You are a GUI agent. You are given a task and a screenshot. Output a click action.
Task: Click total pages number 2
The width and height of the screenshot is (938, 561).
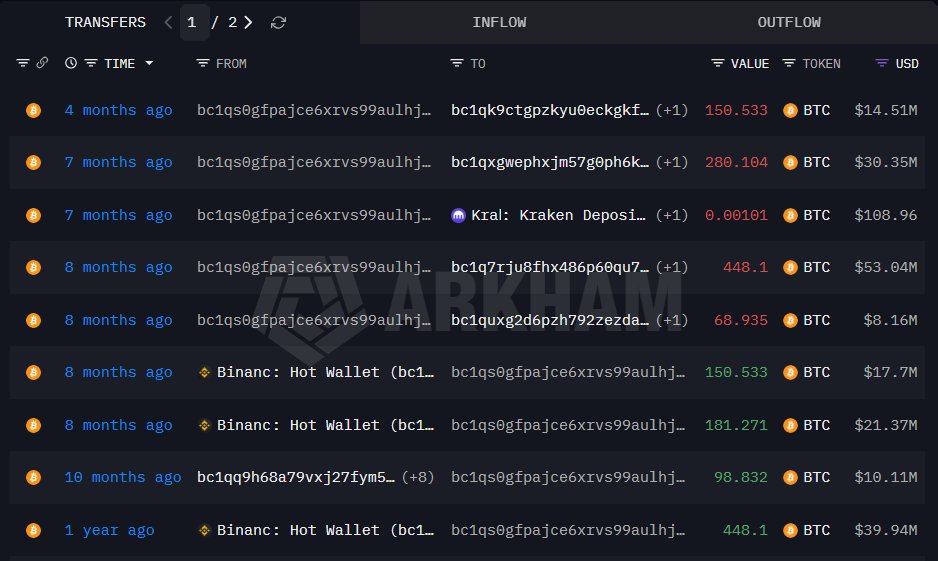pyautogui.click(x=232, y=22)
